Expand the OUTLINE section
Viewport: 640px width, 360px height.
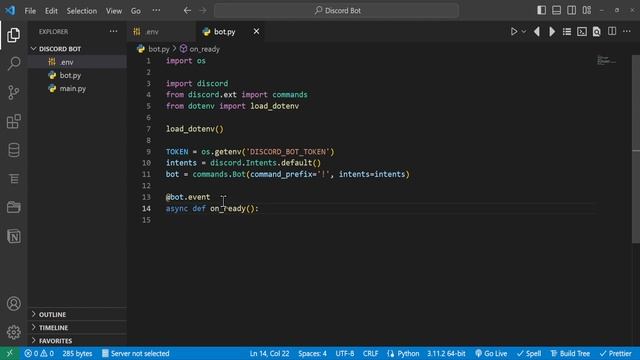78,314
